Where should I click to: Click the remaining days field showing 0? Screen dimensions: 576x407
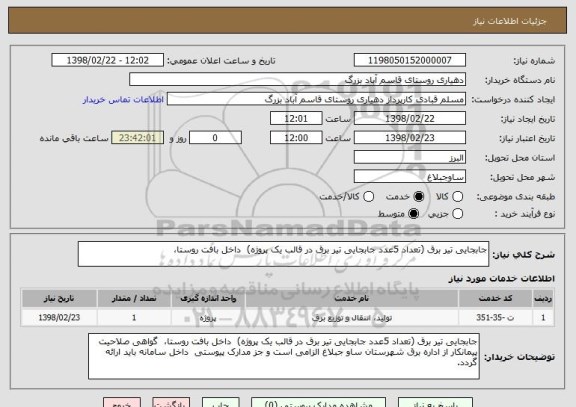(215, 138)
